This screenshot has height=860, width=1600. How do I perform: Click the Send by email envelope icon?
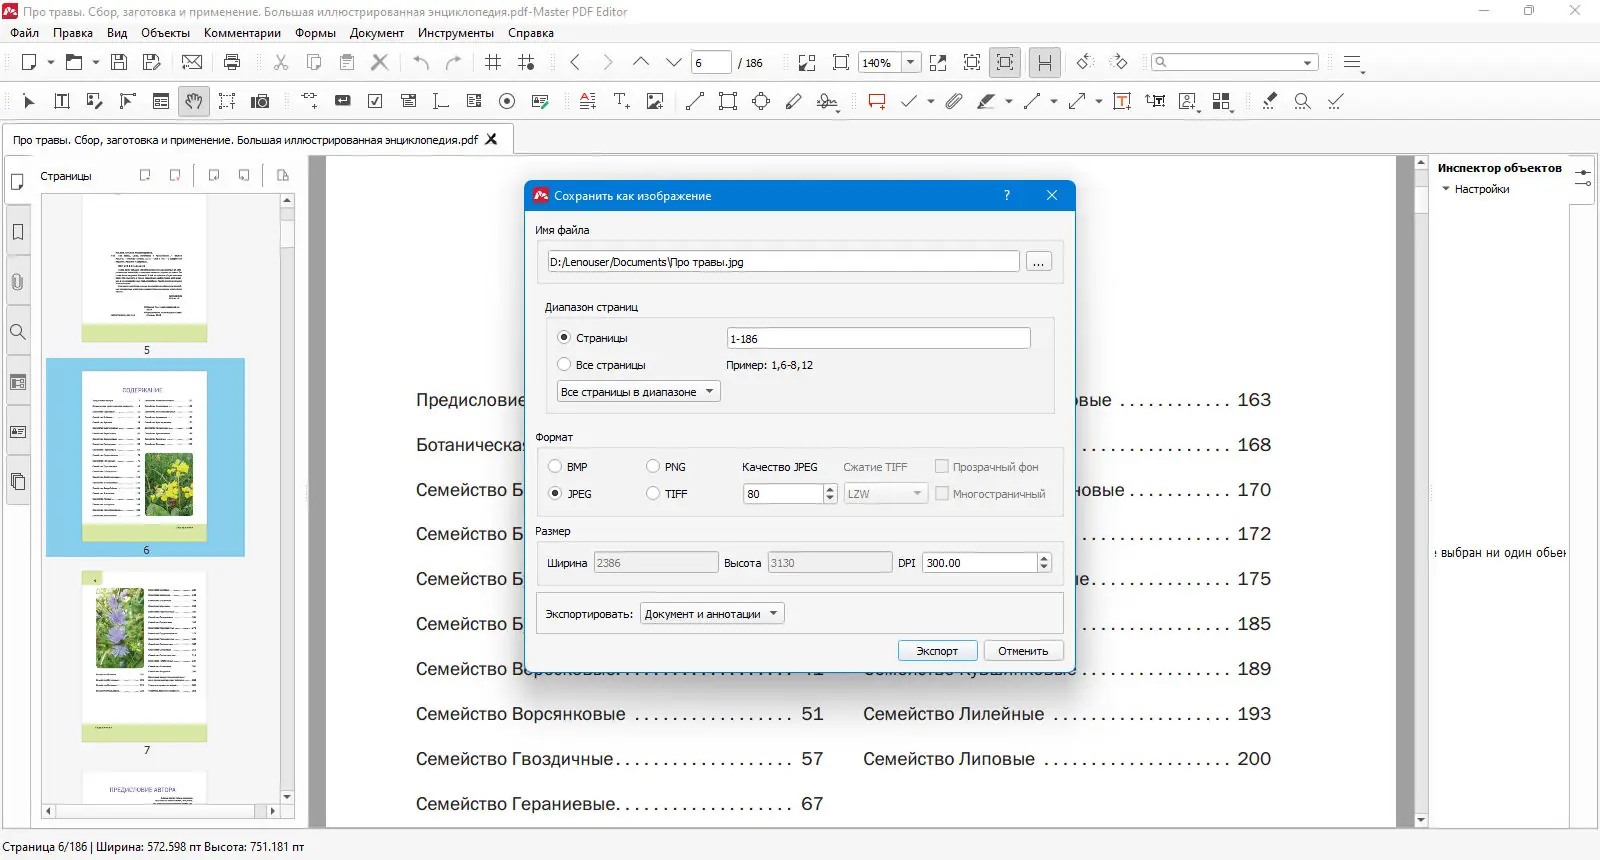tap(192, 62)
